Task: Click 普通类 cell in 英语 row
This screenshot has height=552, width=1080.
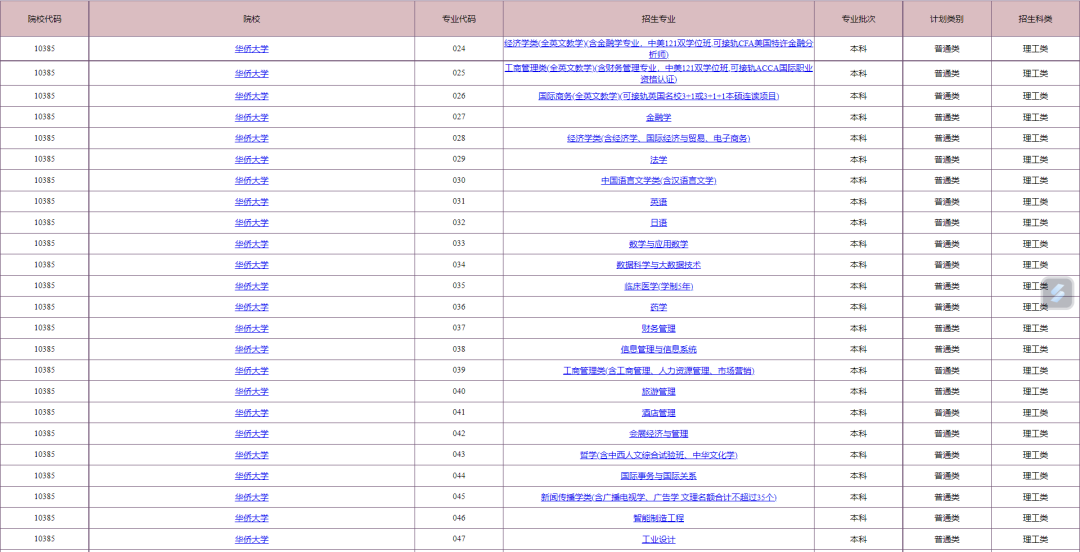Action: click(x=946, y=201)
